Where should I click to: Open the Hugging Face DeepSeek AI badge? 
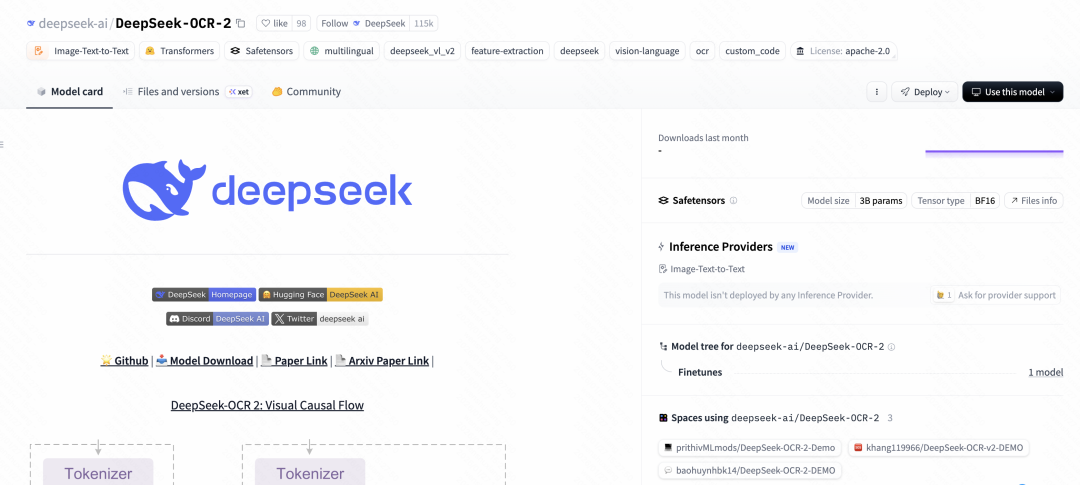[320, 295]
